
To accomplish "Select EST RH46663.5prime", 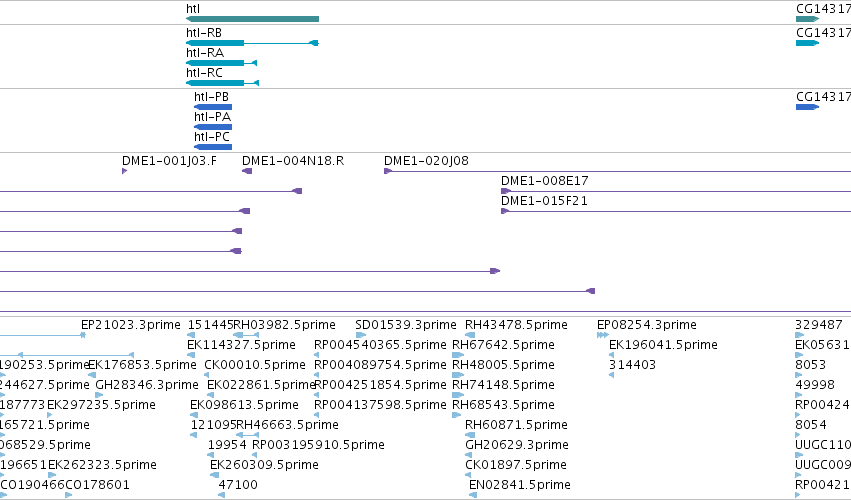I will click(x=288, y=425).
